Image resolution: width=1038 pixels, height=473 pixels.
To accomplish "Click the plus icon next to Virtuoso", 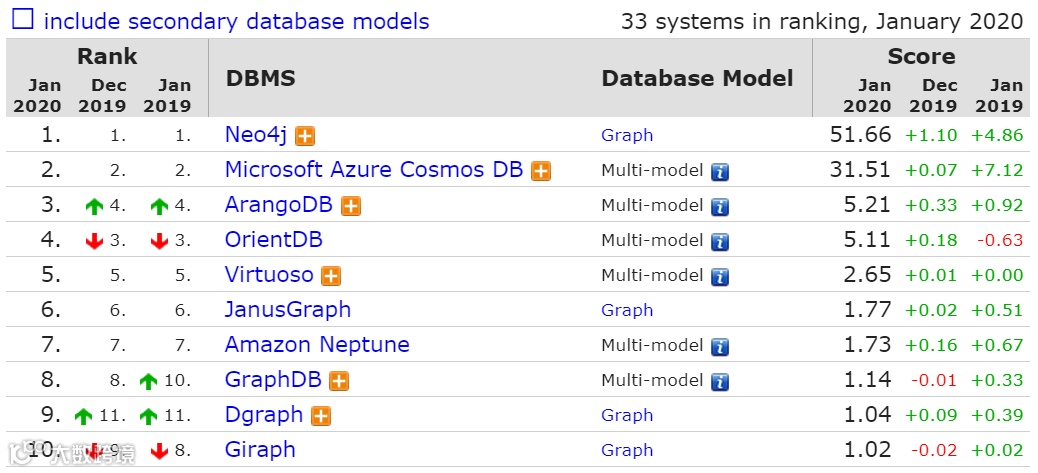I will coord(331,276).
